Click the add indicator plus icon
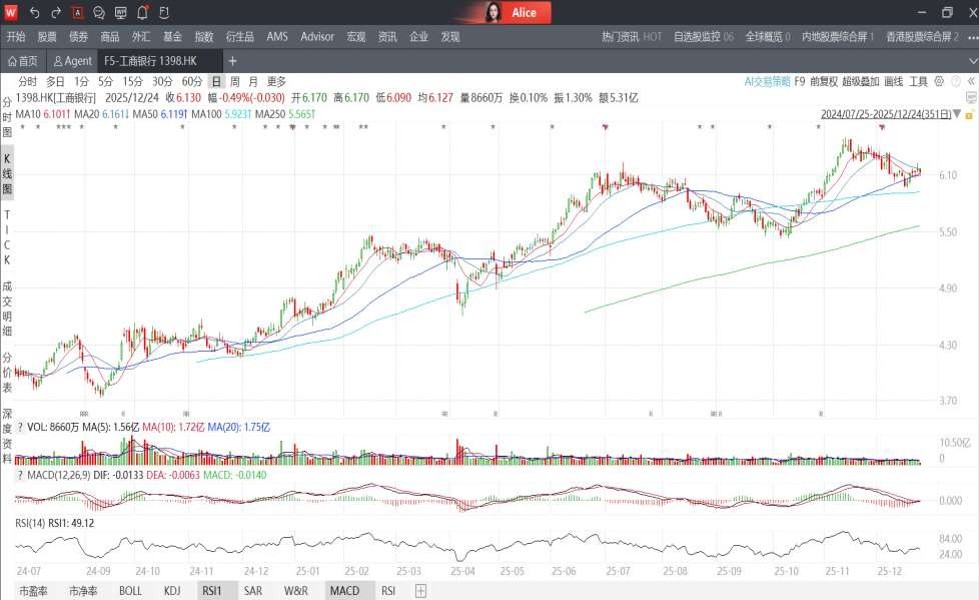Screen dimensions: 979x600 420,591
